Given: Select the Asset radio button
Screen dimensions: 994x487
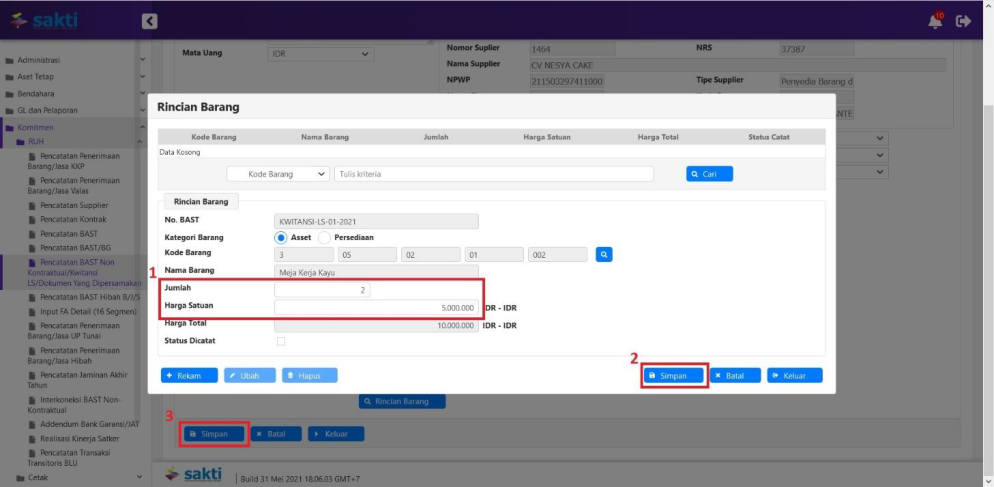Looking at the screenshot, I should click(281, 238).
